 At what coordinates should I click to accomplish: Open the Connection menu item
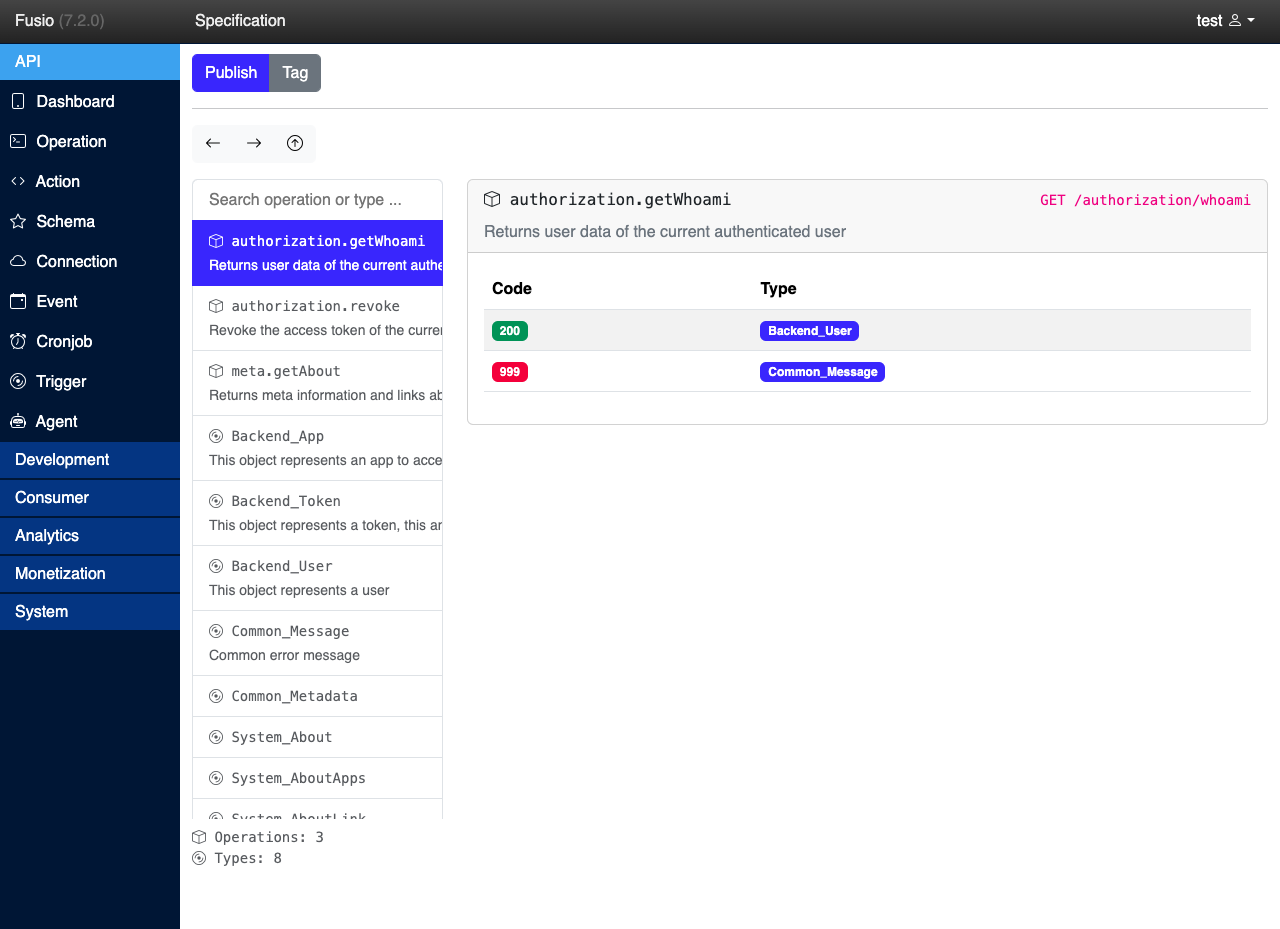90,261
